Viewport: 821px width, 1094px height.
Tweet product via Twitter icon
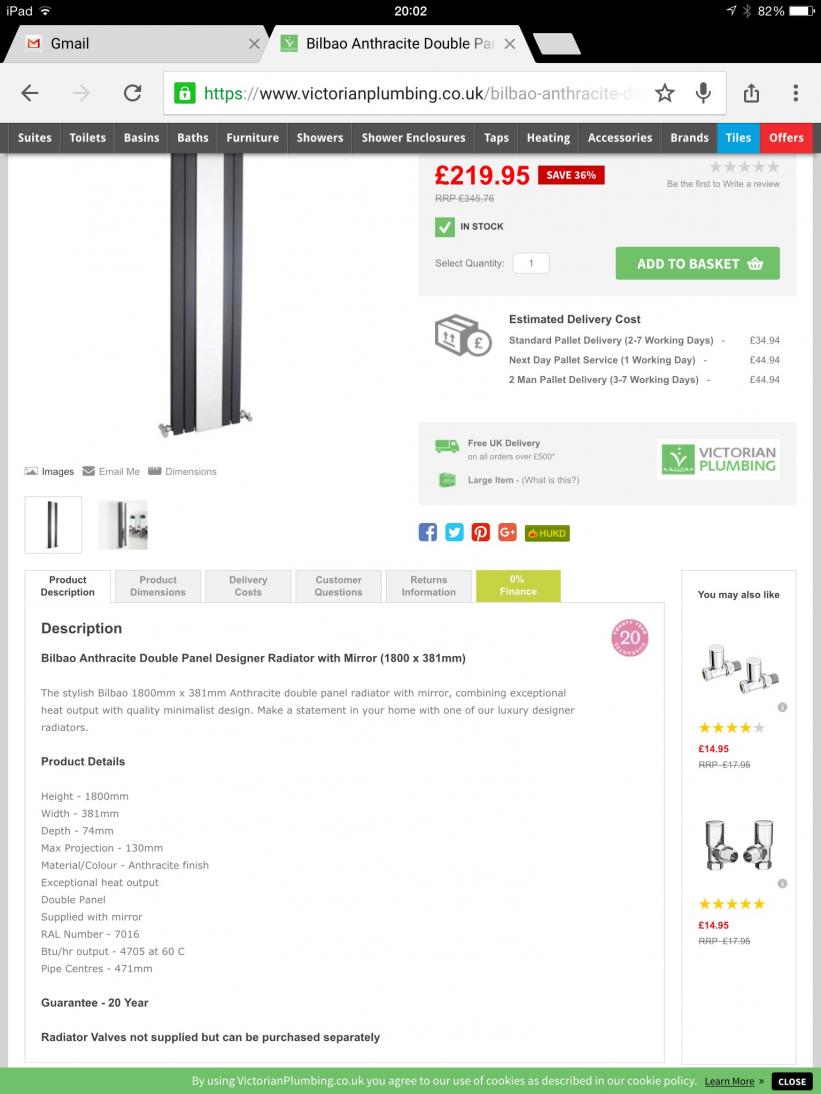pyautogui.click(x=454, y=532)
